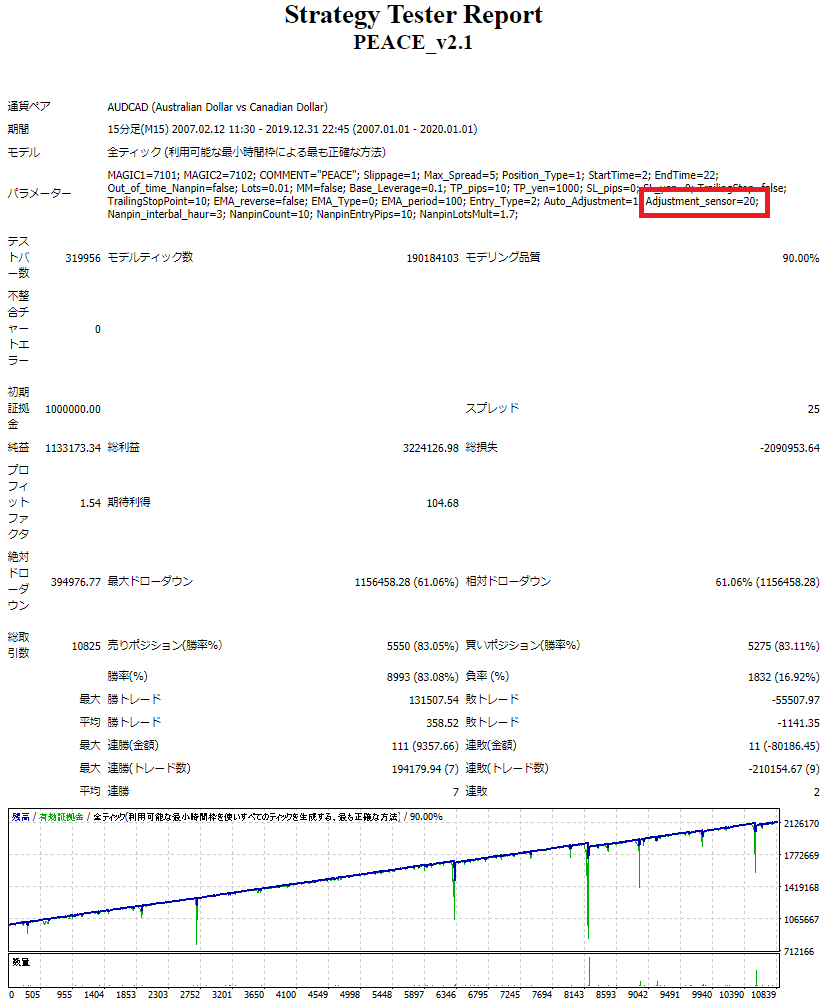The width and height of the screenshot is (831, 1003).
Task: Select the expected payoff value '104.68'
Action: click(x=443, y=503)
